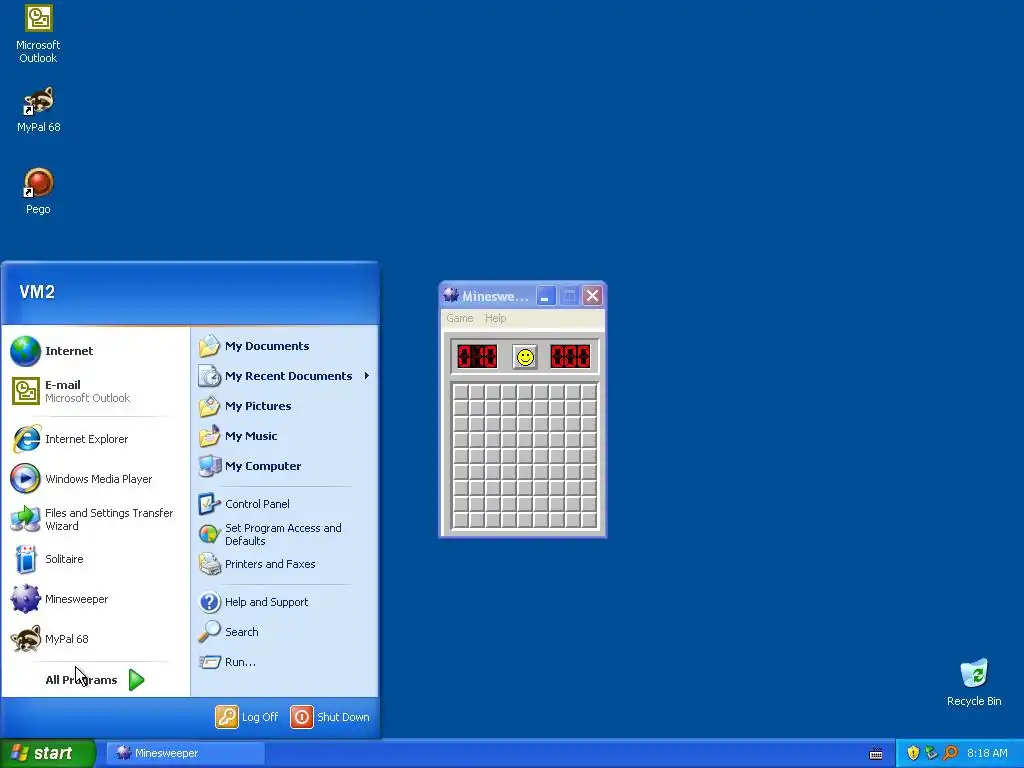
Task: Open Microsoft Outlook desktop shortcut
Action: pyautogui.click(x=38, y=34)
